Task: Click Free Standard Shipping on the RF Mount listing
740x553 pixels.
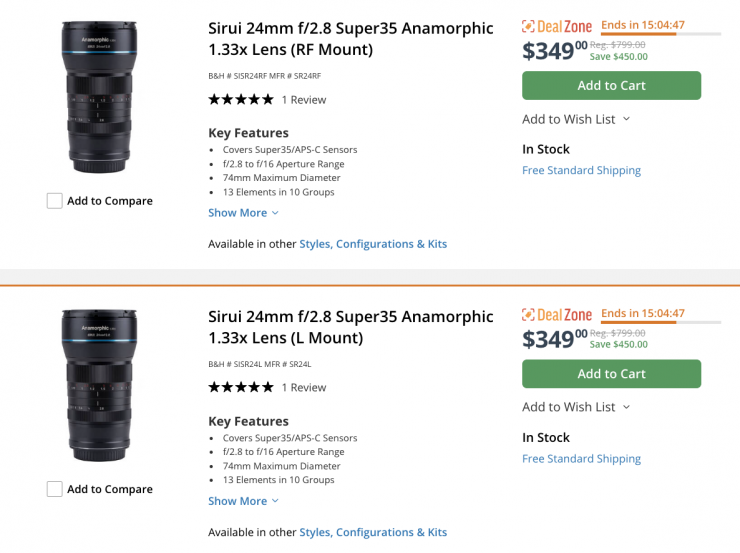Action: pos(581,171)
